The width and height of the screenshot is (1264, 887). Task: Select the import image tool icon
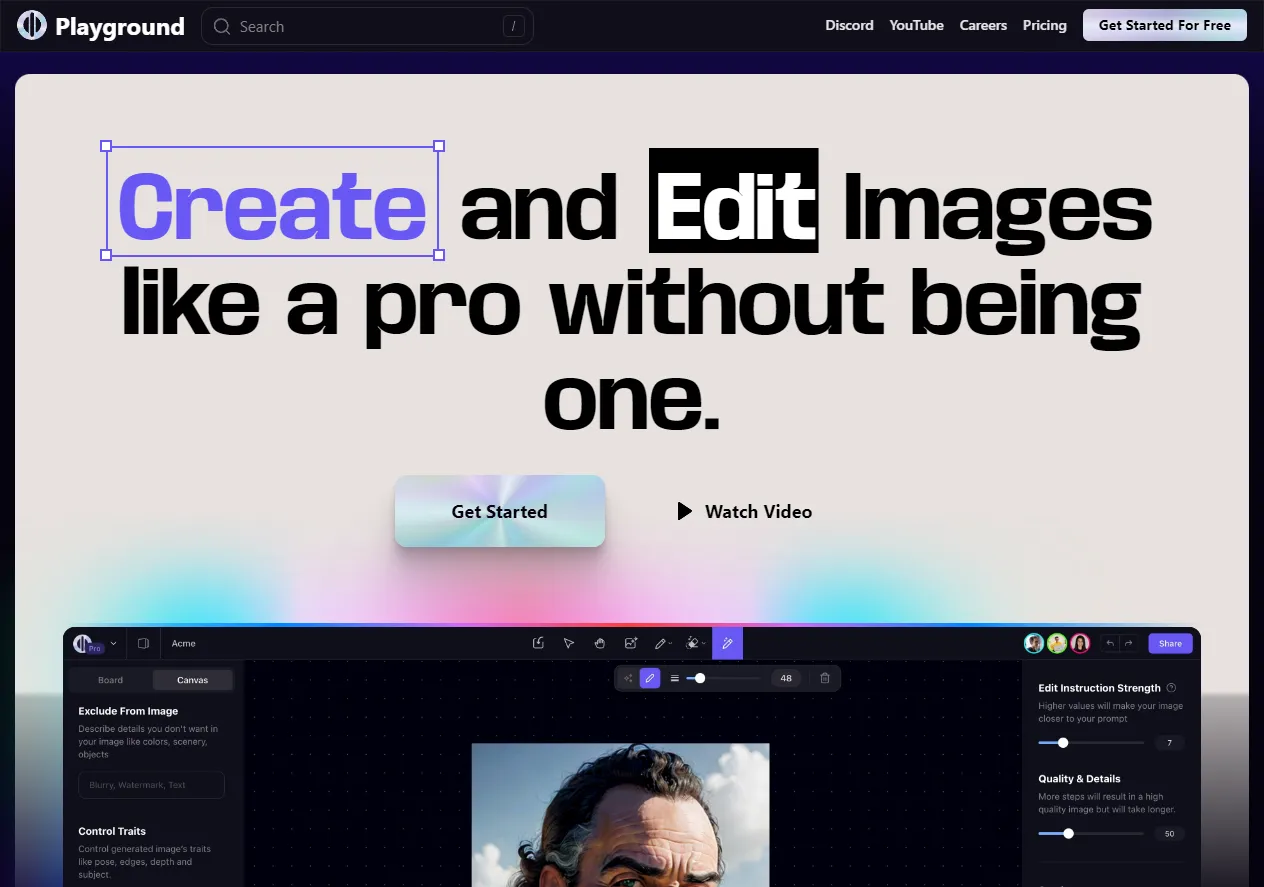538,643
